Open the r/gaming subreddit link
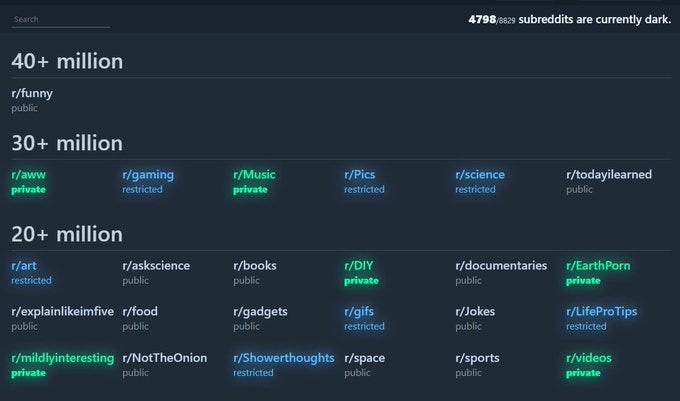680x401 pixels. click(x=148, y=175)
